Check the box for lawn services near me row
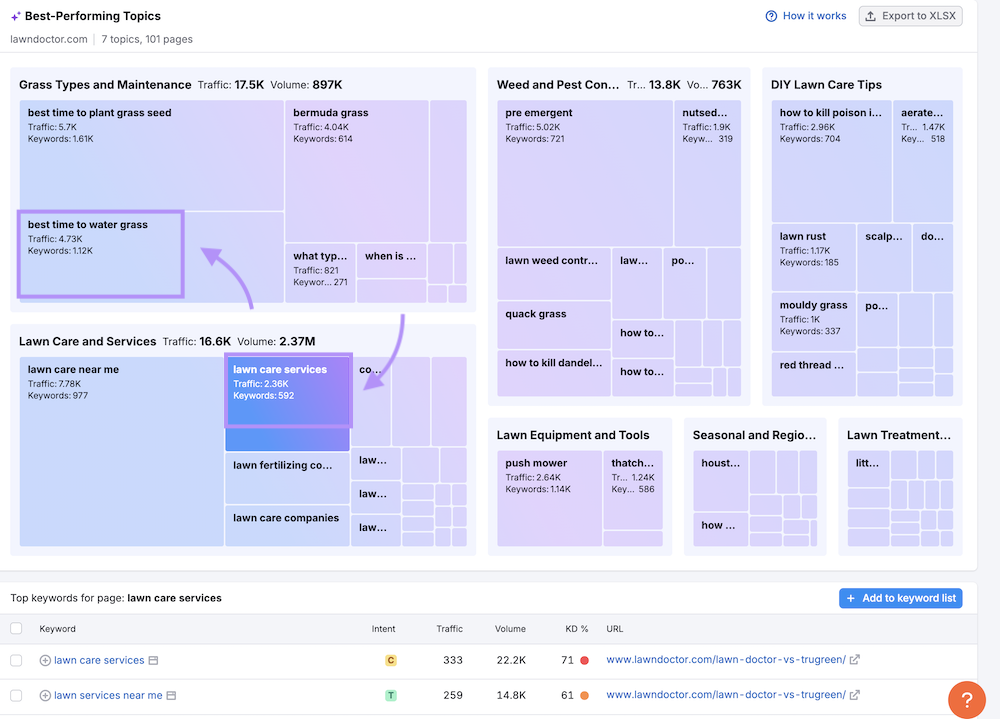 click(x=16, y=696)
